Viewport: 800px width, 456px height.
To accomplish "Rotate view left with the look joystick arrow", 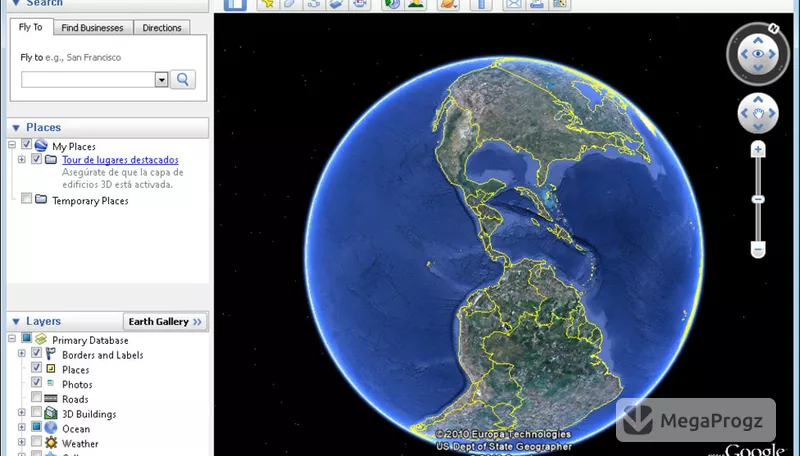I will pos(744,54).
